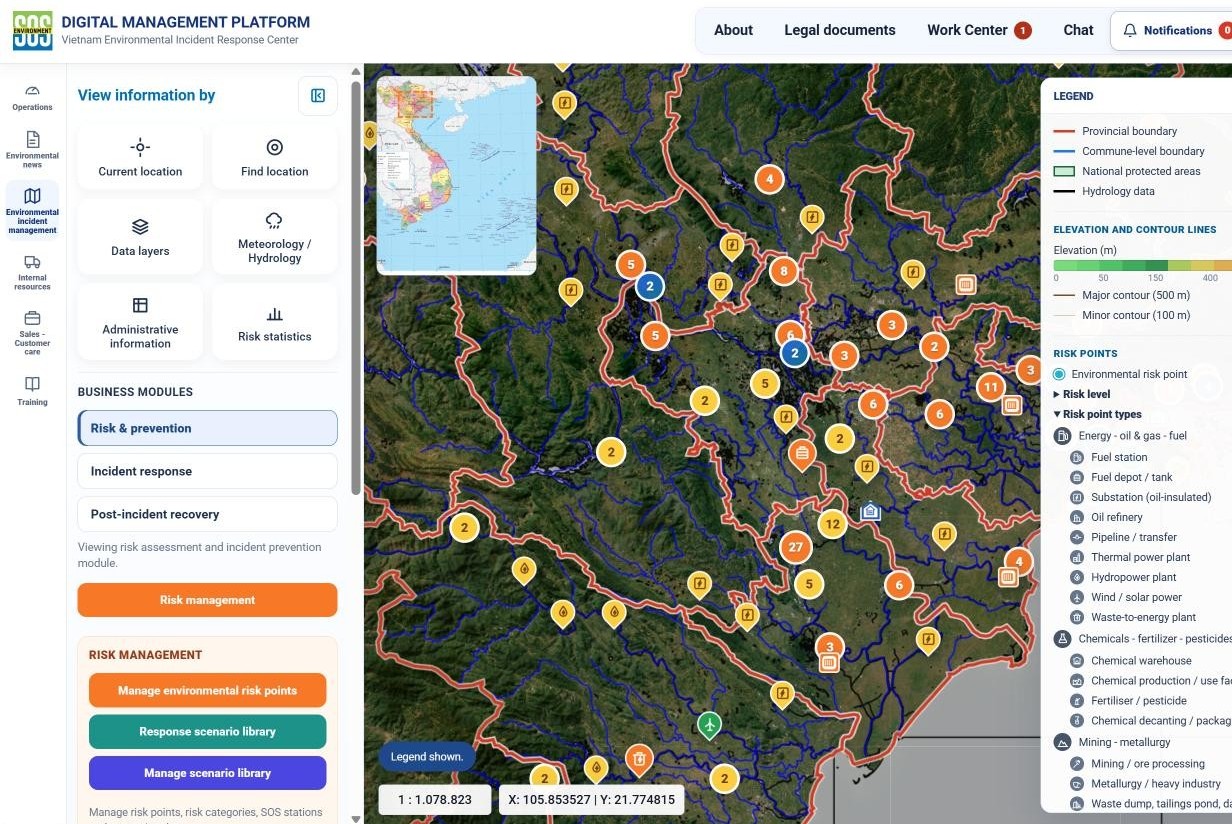Open the Response scenario library
The width and height of the screenshot is (1232, 824).
(x=207, y=731)
